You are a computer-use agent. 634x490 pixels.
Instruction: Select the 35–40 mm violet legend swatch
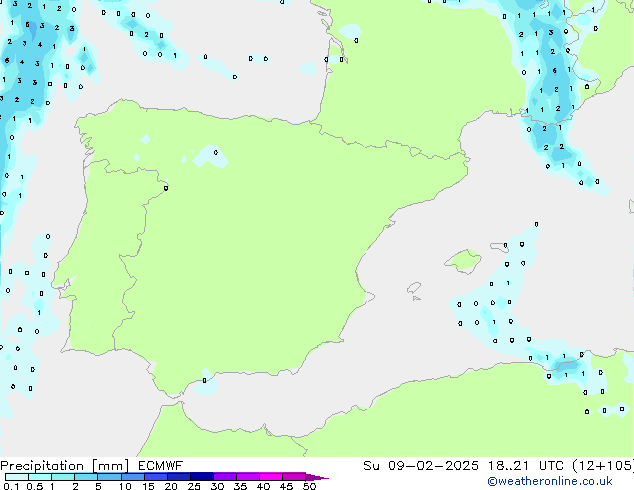[247, 477]
